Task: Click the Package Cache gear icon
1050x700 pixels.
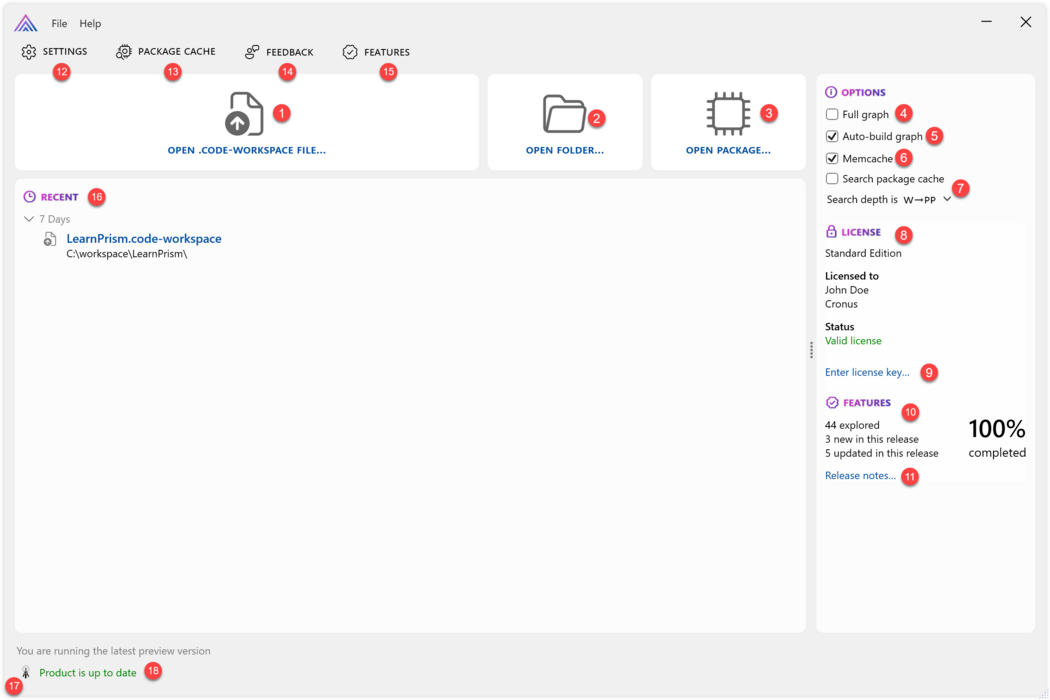Action: [x=124, y=52]
